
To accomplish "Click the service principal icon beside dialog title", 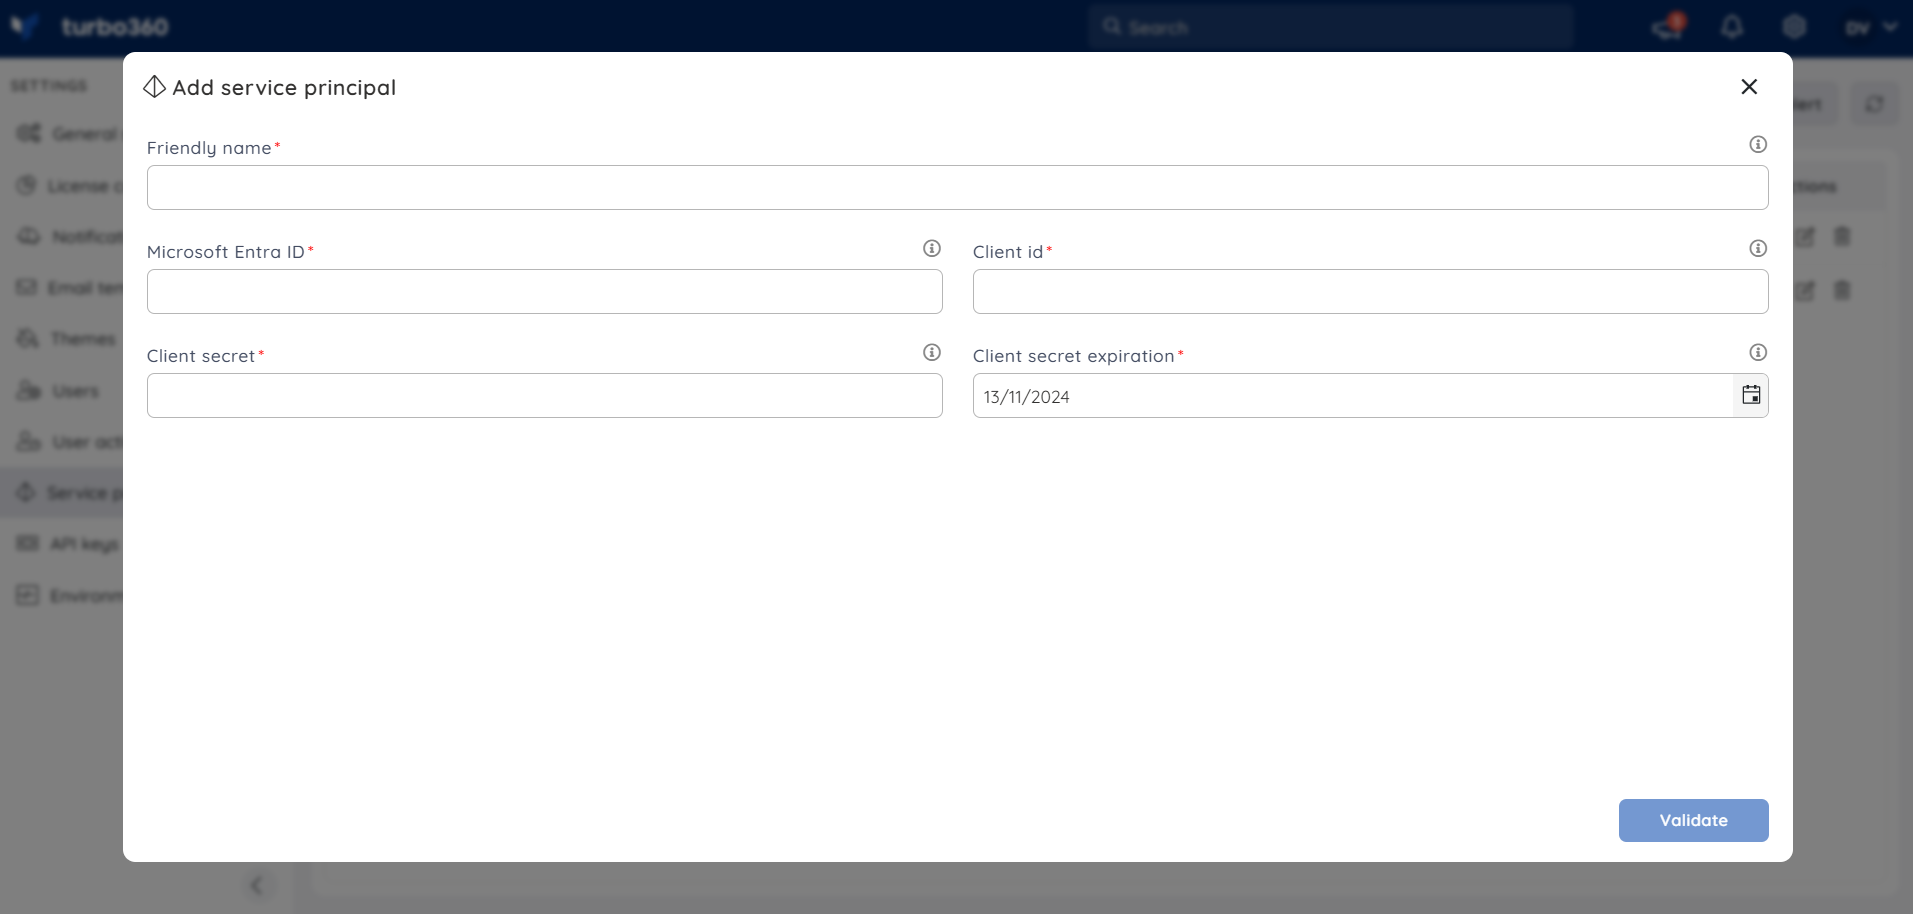I will coord(154,87).
